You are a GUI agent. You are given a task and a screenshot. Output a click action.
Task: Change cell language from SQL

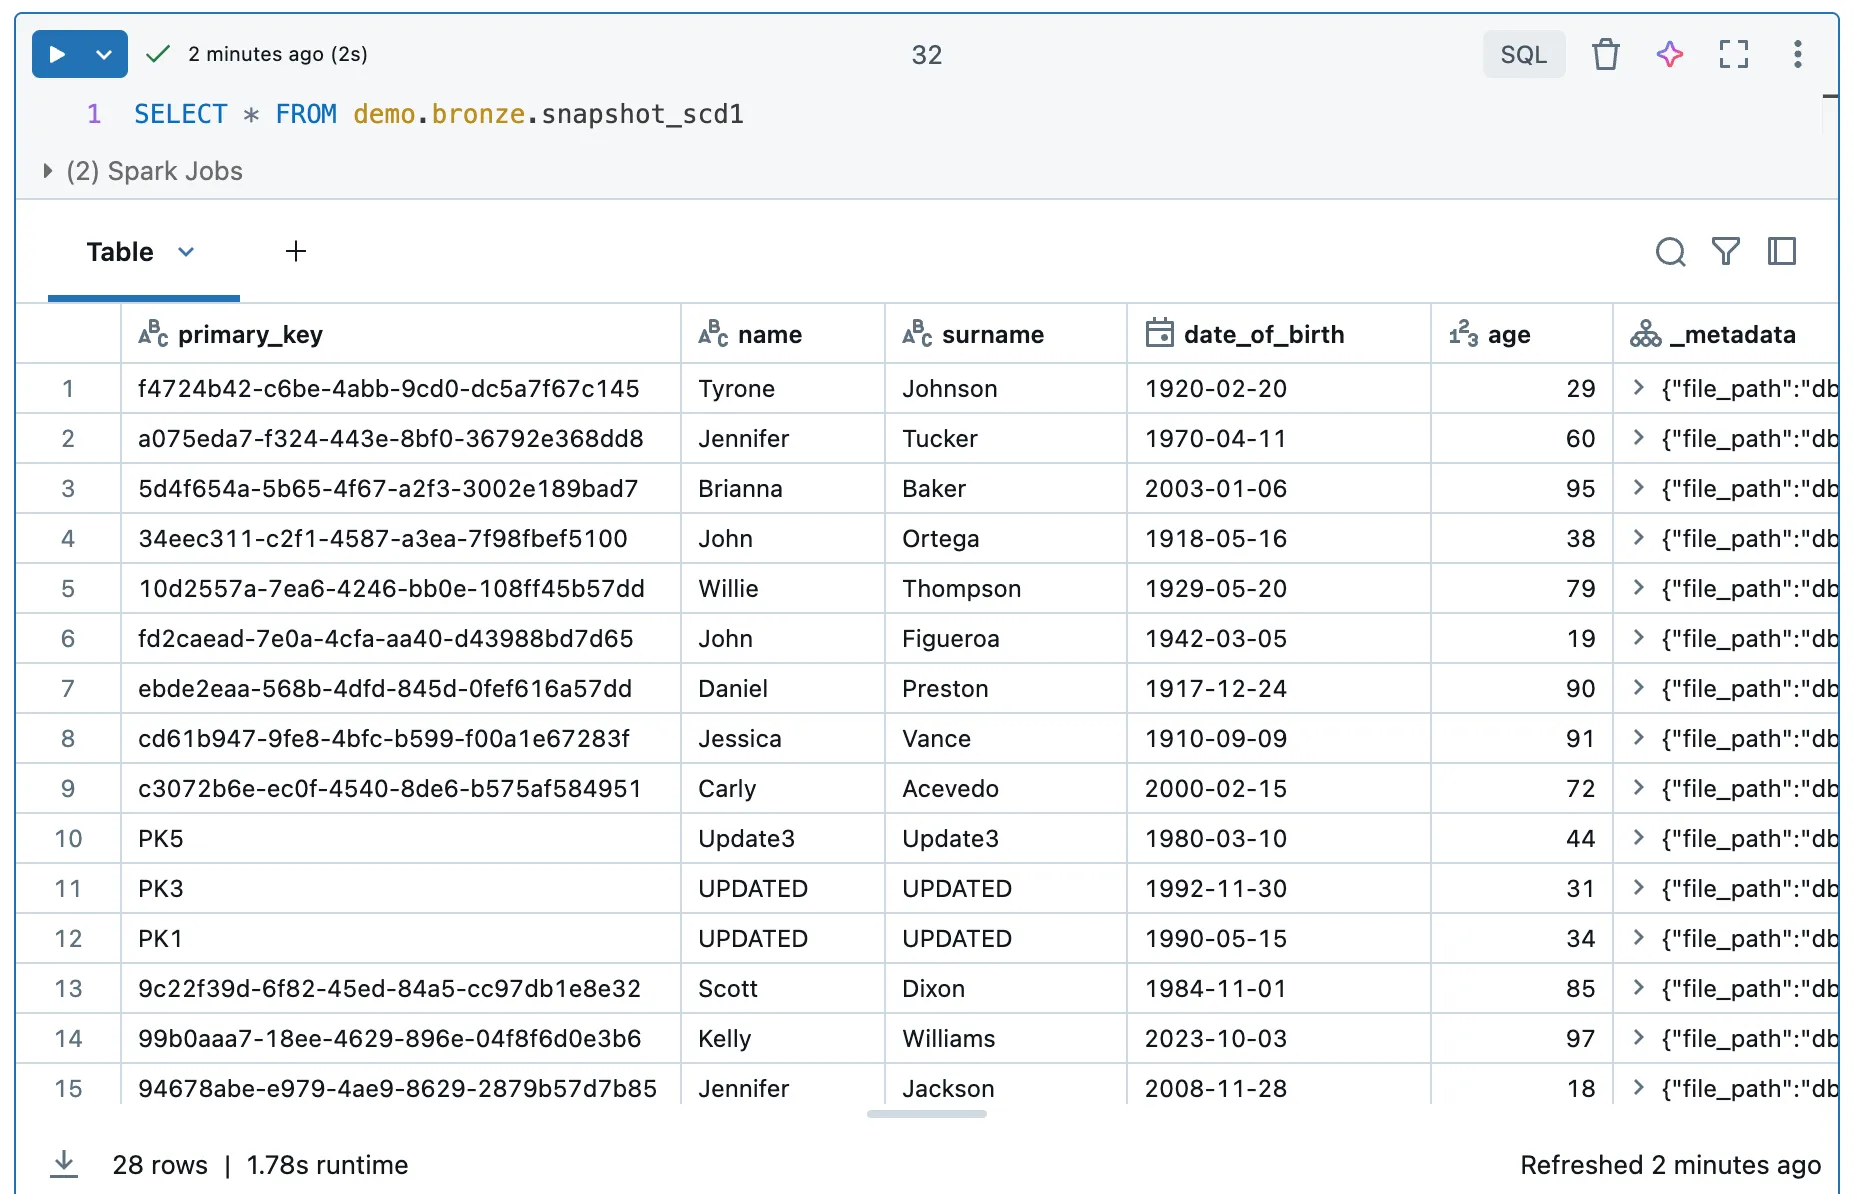tap(1523, 55)
